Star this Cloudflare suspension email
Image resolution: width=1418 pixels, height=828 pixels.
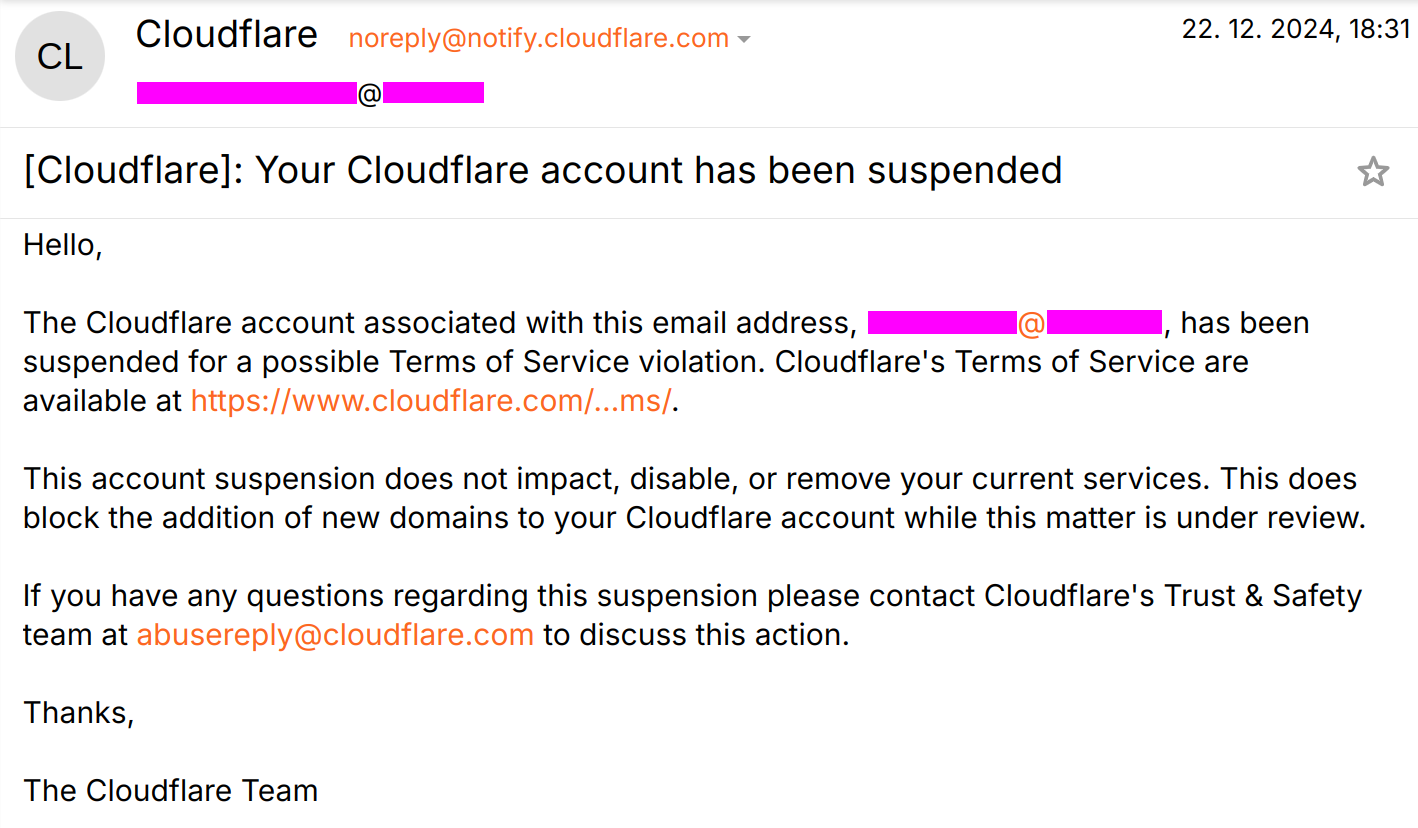pos(1373,172)
